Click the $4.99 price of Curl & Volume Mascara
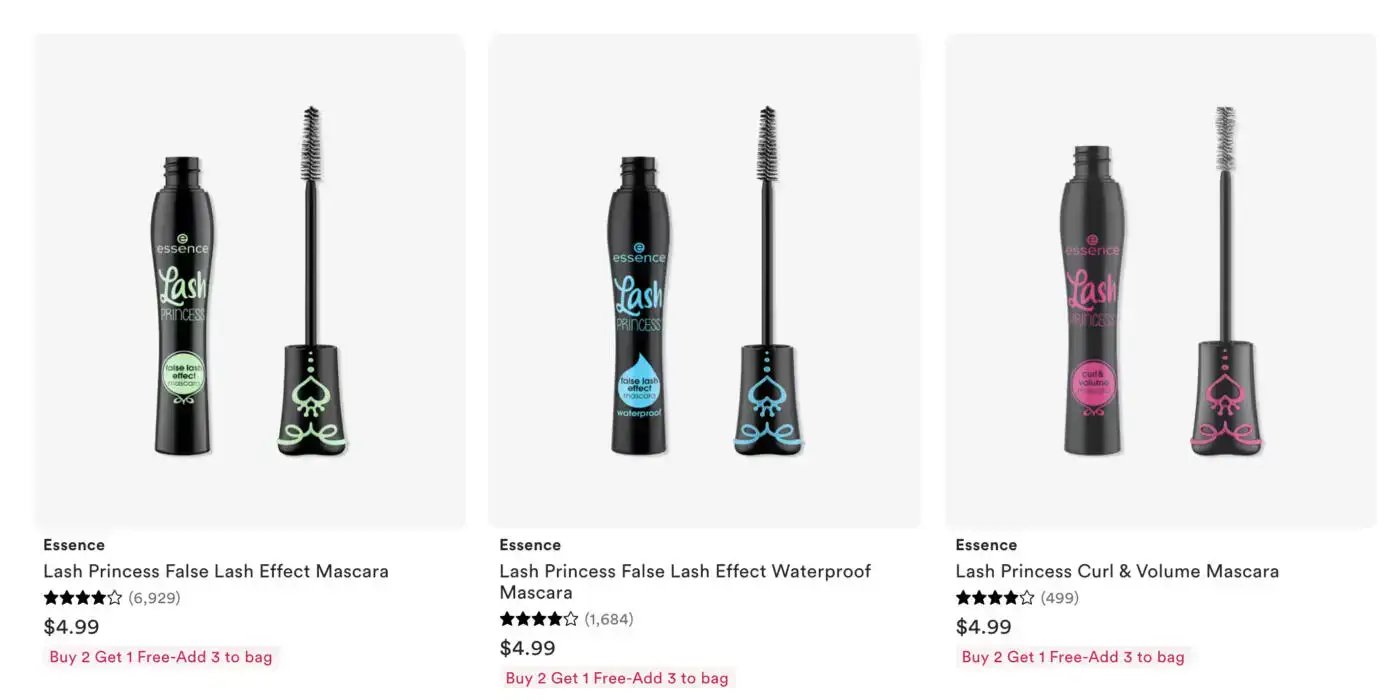Image resolution: width=1391 pixels, height=700 pixels. 983,627
